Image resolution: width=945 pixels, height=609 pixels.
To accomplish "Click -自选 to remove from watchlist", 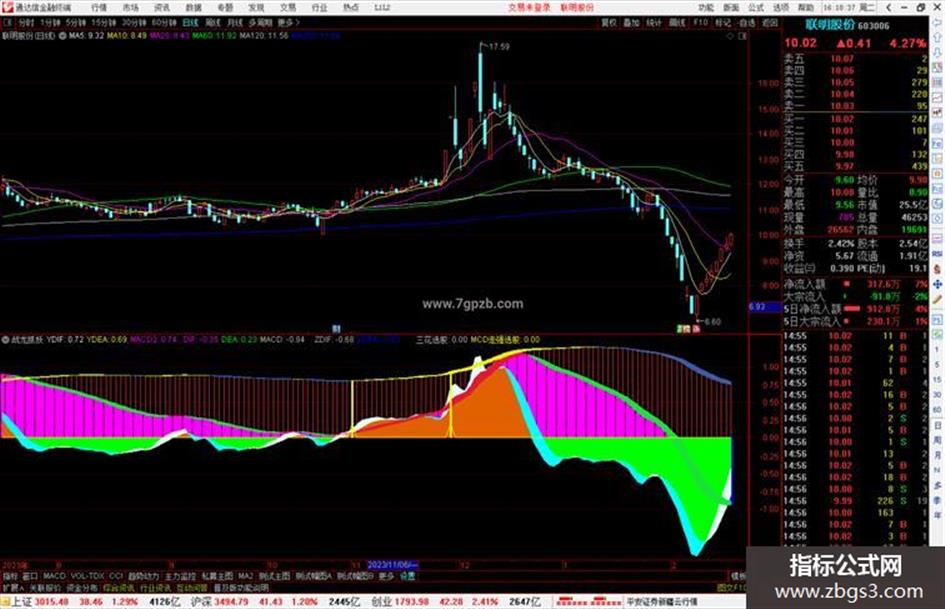I will pyautogui.click(x=746, y=22).
